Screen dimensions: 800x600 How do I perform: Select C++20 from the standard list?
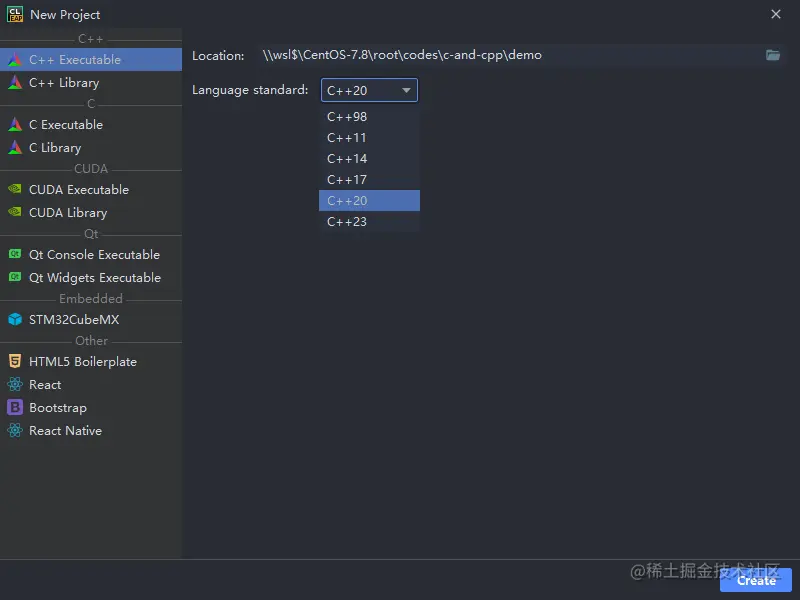369,201
